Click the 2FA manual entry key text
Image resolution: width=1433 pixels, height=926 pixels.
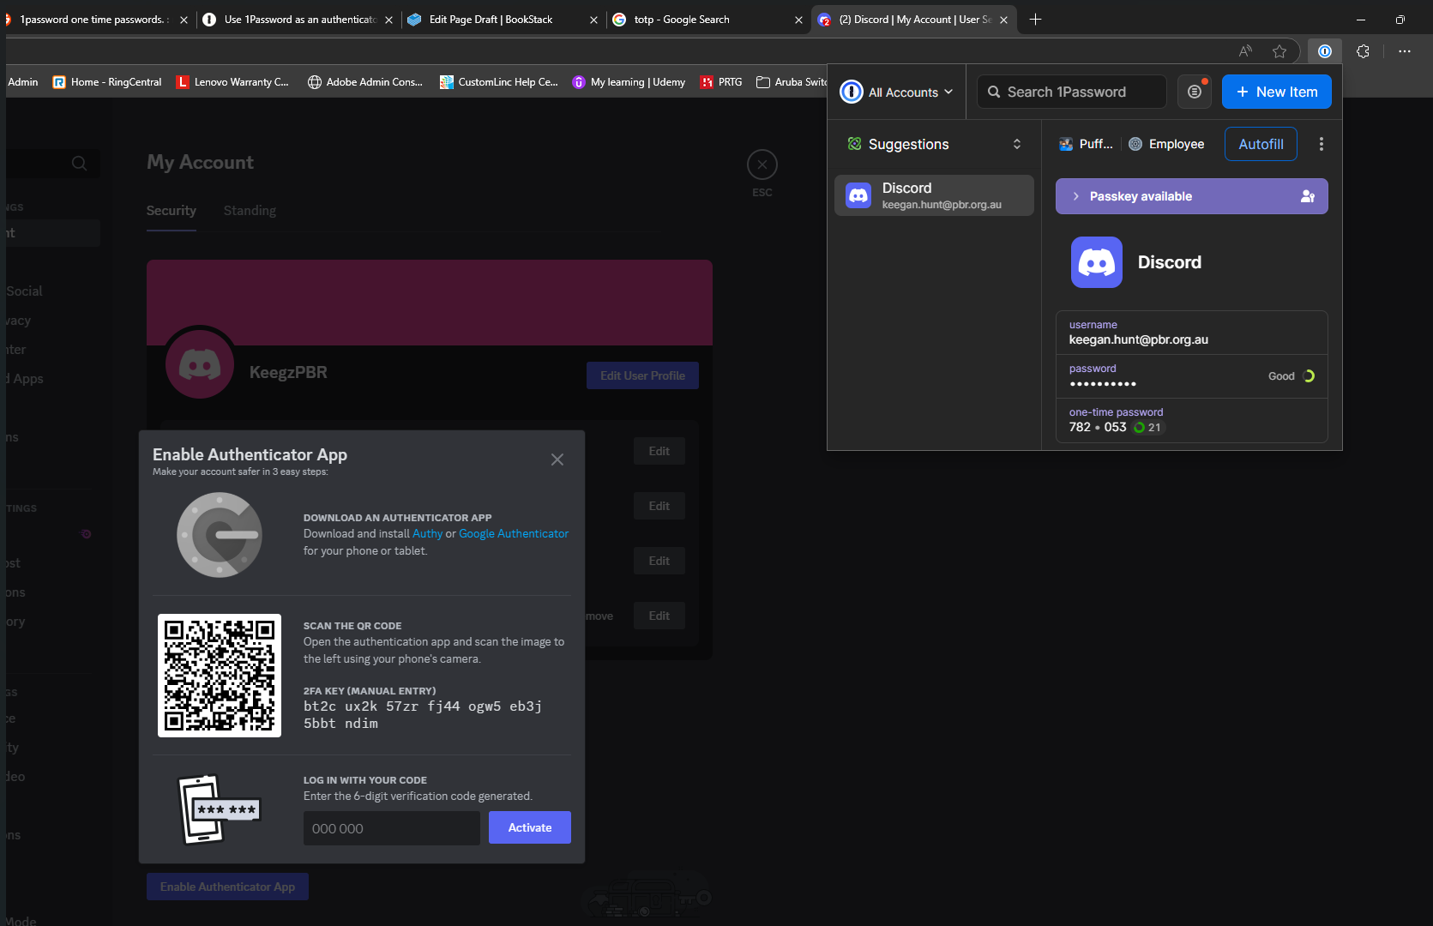click(422, 714)
